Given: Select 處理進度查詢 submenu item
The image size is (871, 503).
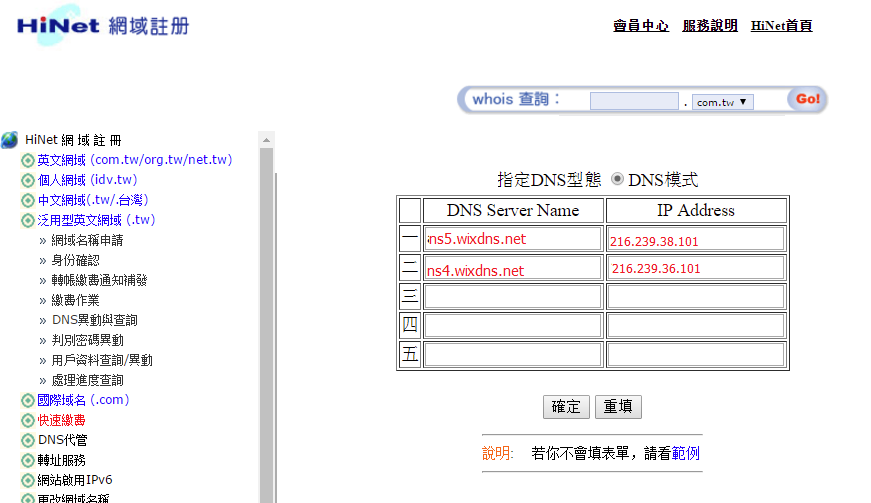Looking at the screenshot, I should pyautogui.click(x=87, y=380).
